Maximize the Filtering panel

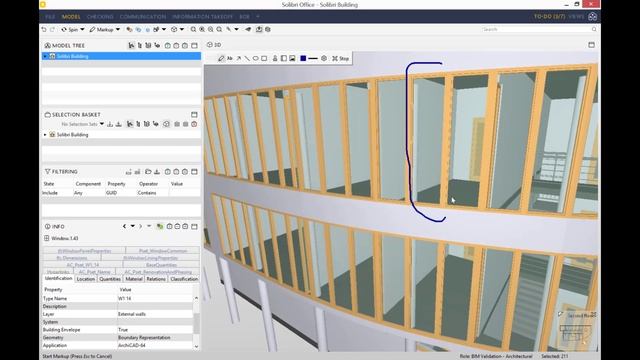pos(194,172)
